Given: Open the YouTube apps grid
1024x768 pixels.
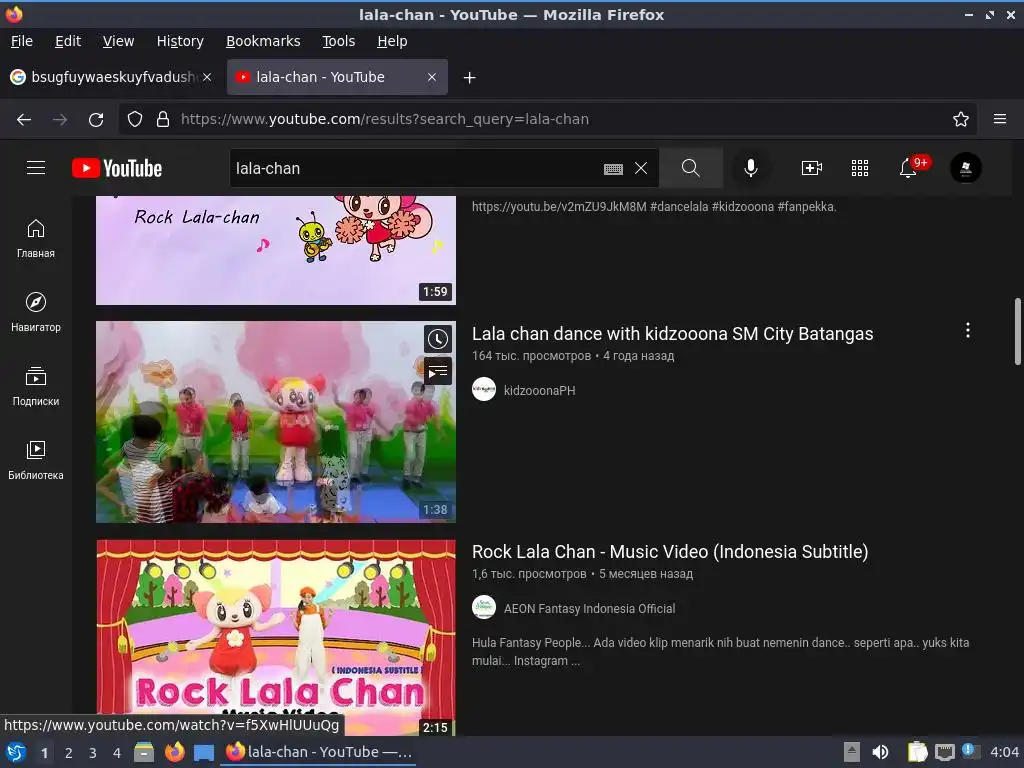Looking at the screenshot, I should tap(859, 168).
